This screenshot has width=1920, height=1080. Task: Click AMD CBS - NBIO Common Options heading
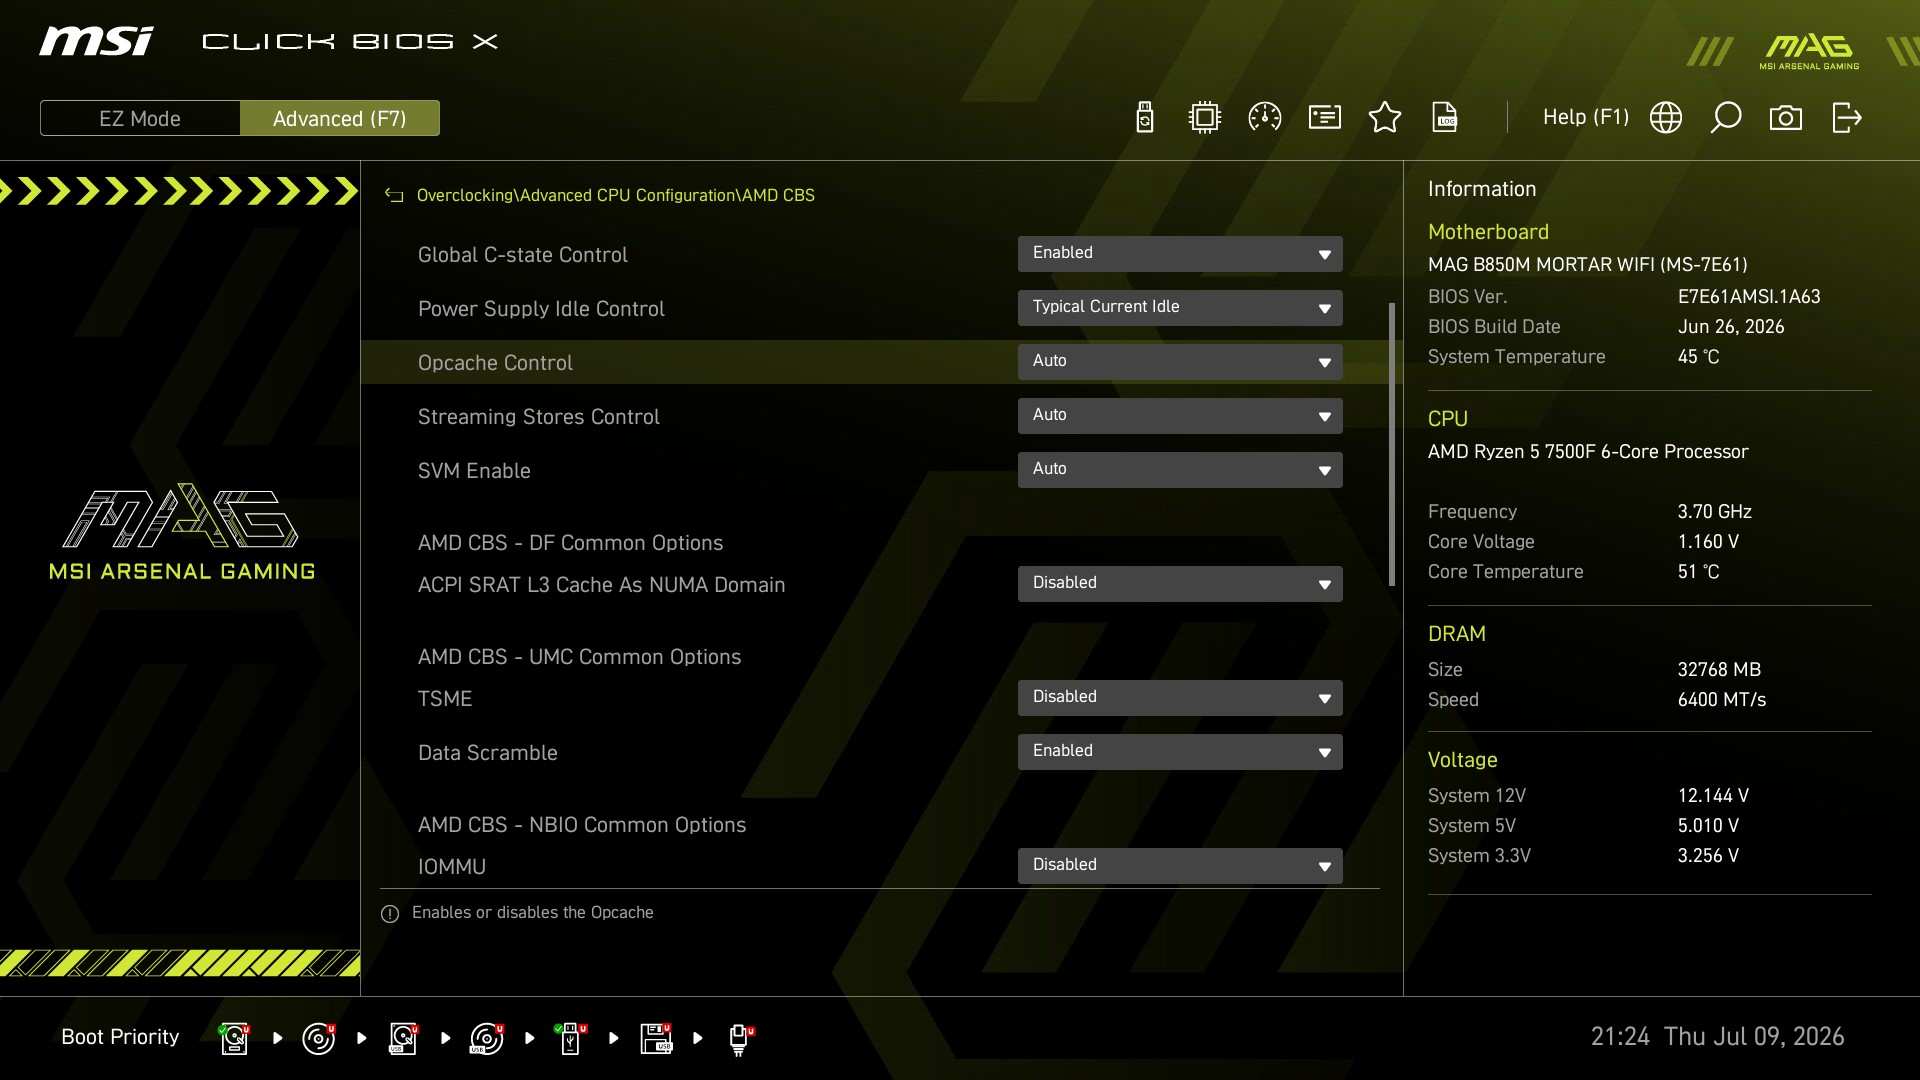click(x=582, y=825)
